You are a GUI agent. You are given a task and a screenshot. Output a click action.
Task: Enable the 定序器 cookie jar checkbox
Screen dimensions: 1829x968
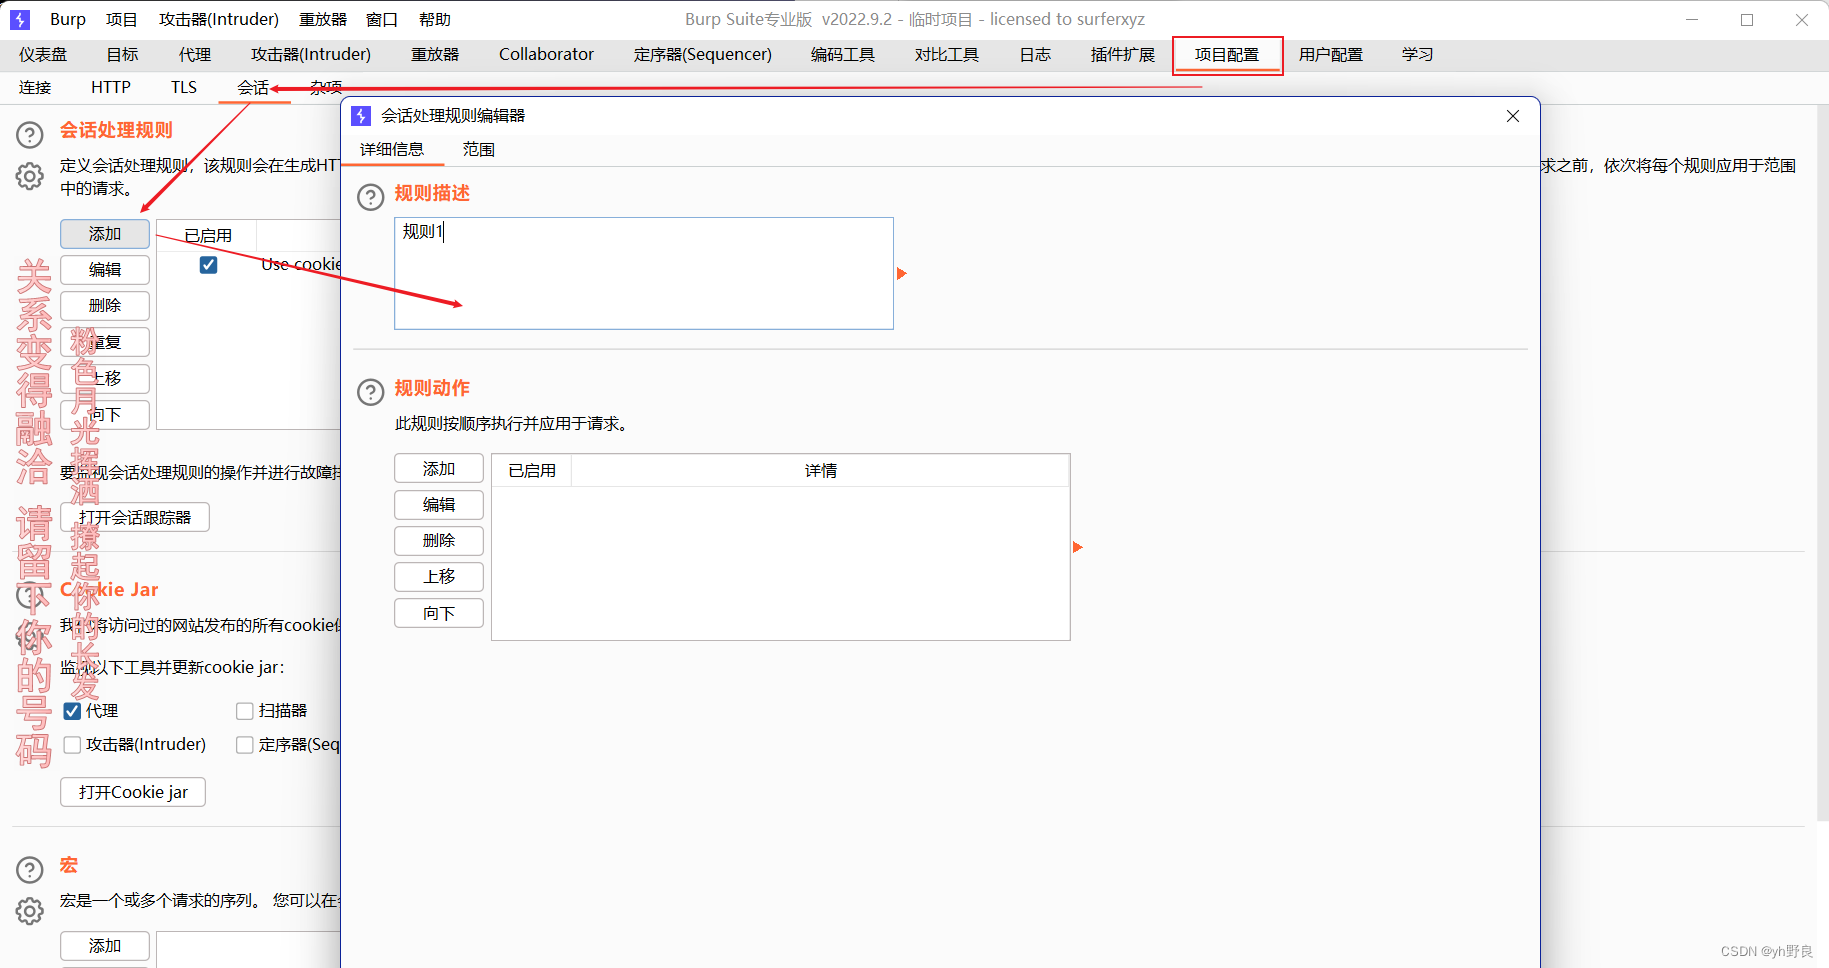click(244, 745)
